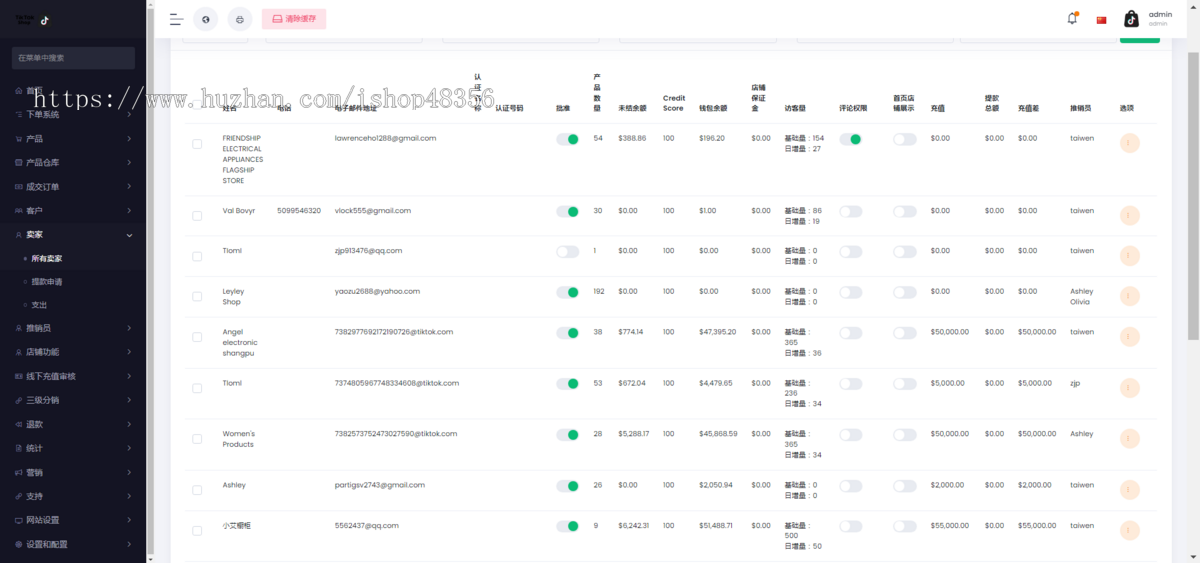
Task: Expand 产品仓库 using its chevron
Action: coord(129,163)
